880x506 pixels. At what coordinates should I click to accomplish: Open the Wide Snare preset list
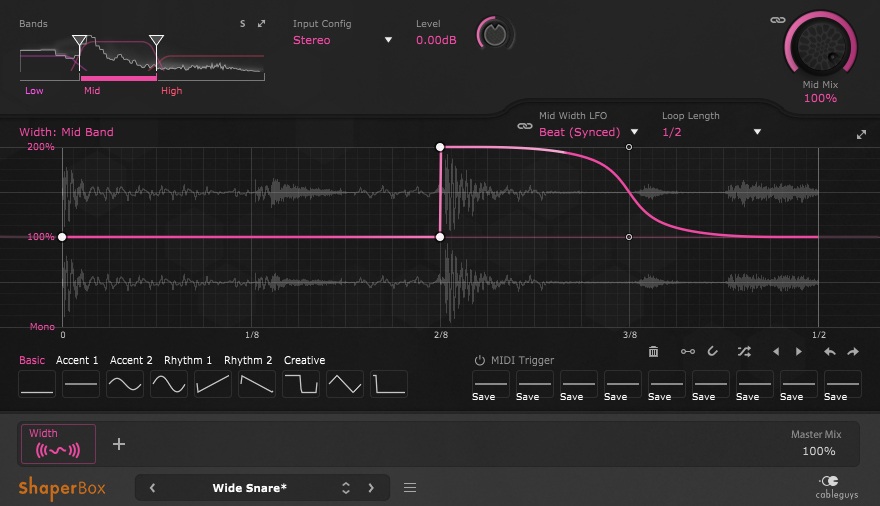coord(250,488)
